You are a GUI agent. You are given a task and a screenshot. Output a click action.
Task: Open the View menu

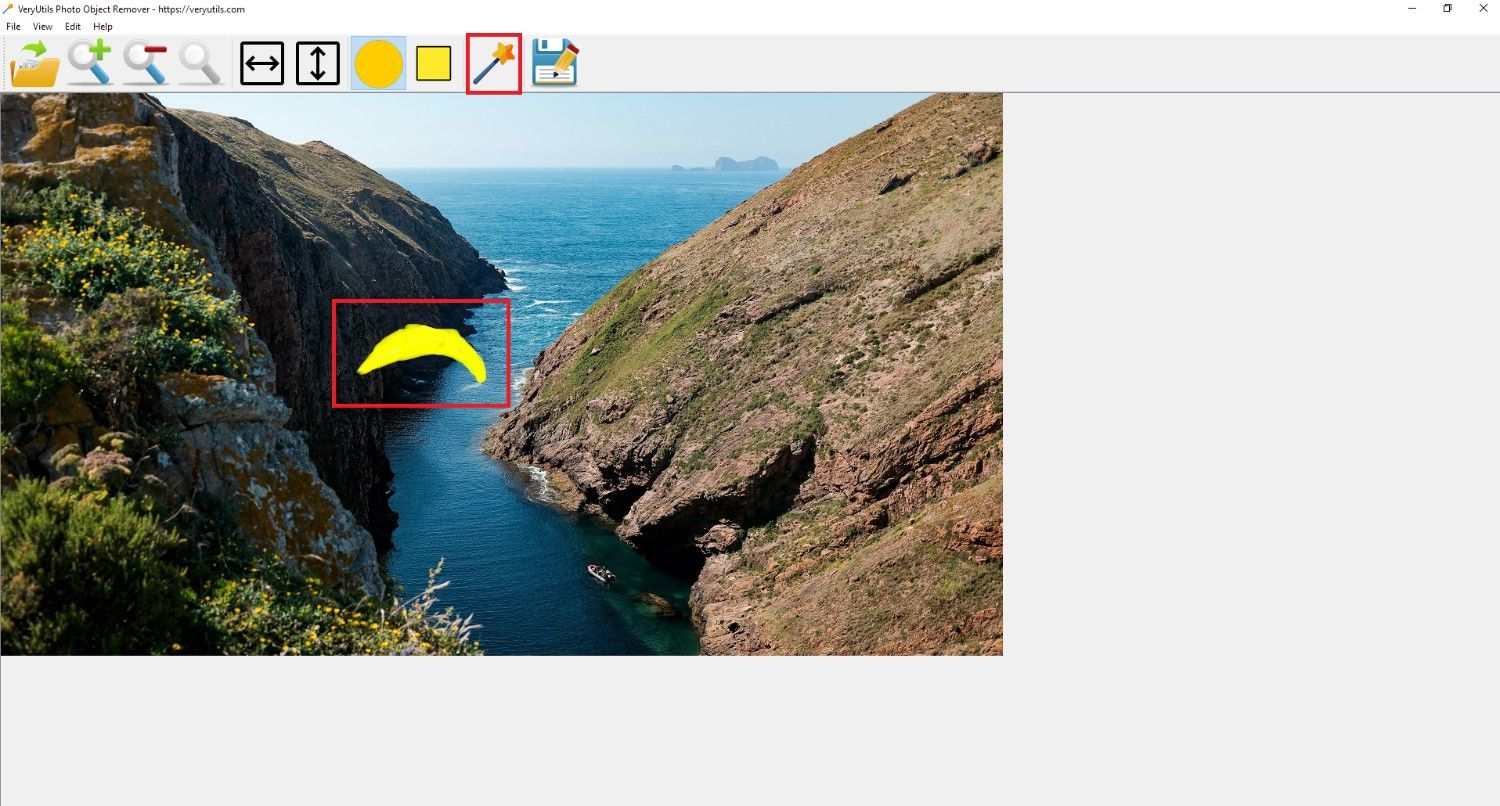point(43,27)
